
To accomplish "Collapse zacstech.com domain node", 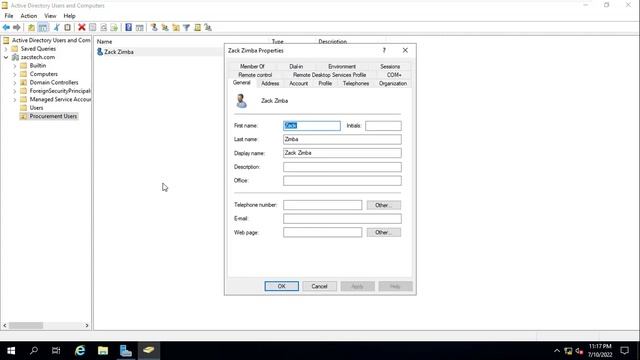I will pos(6,58).
